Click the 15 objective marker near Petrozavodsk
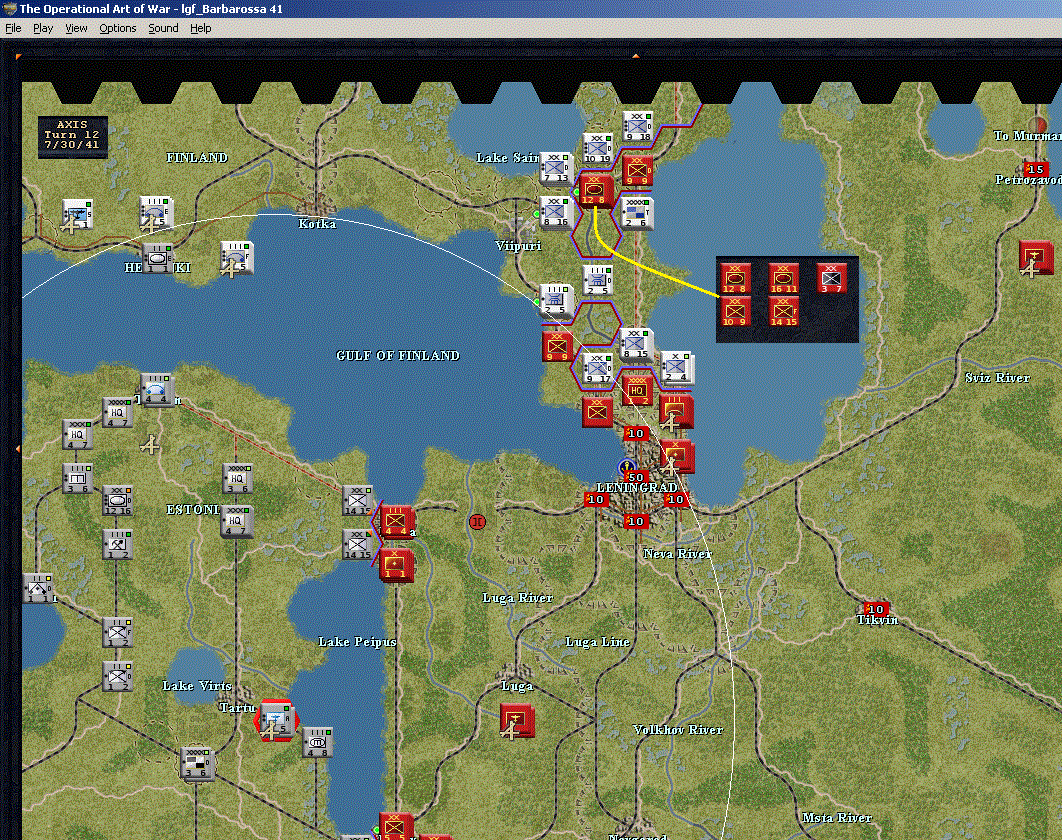Image resolution: width=1062 pixels, height=840 pixels. pos(1036,169)
